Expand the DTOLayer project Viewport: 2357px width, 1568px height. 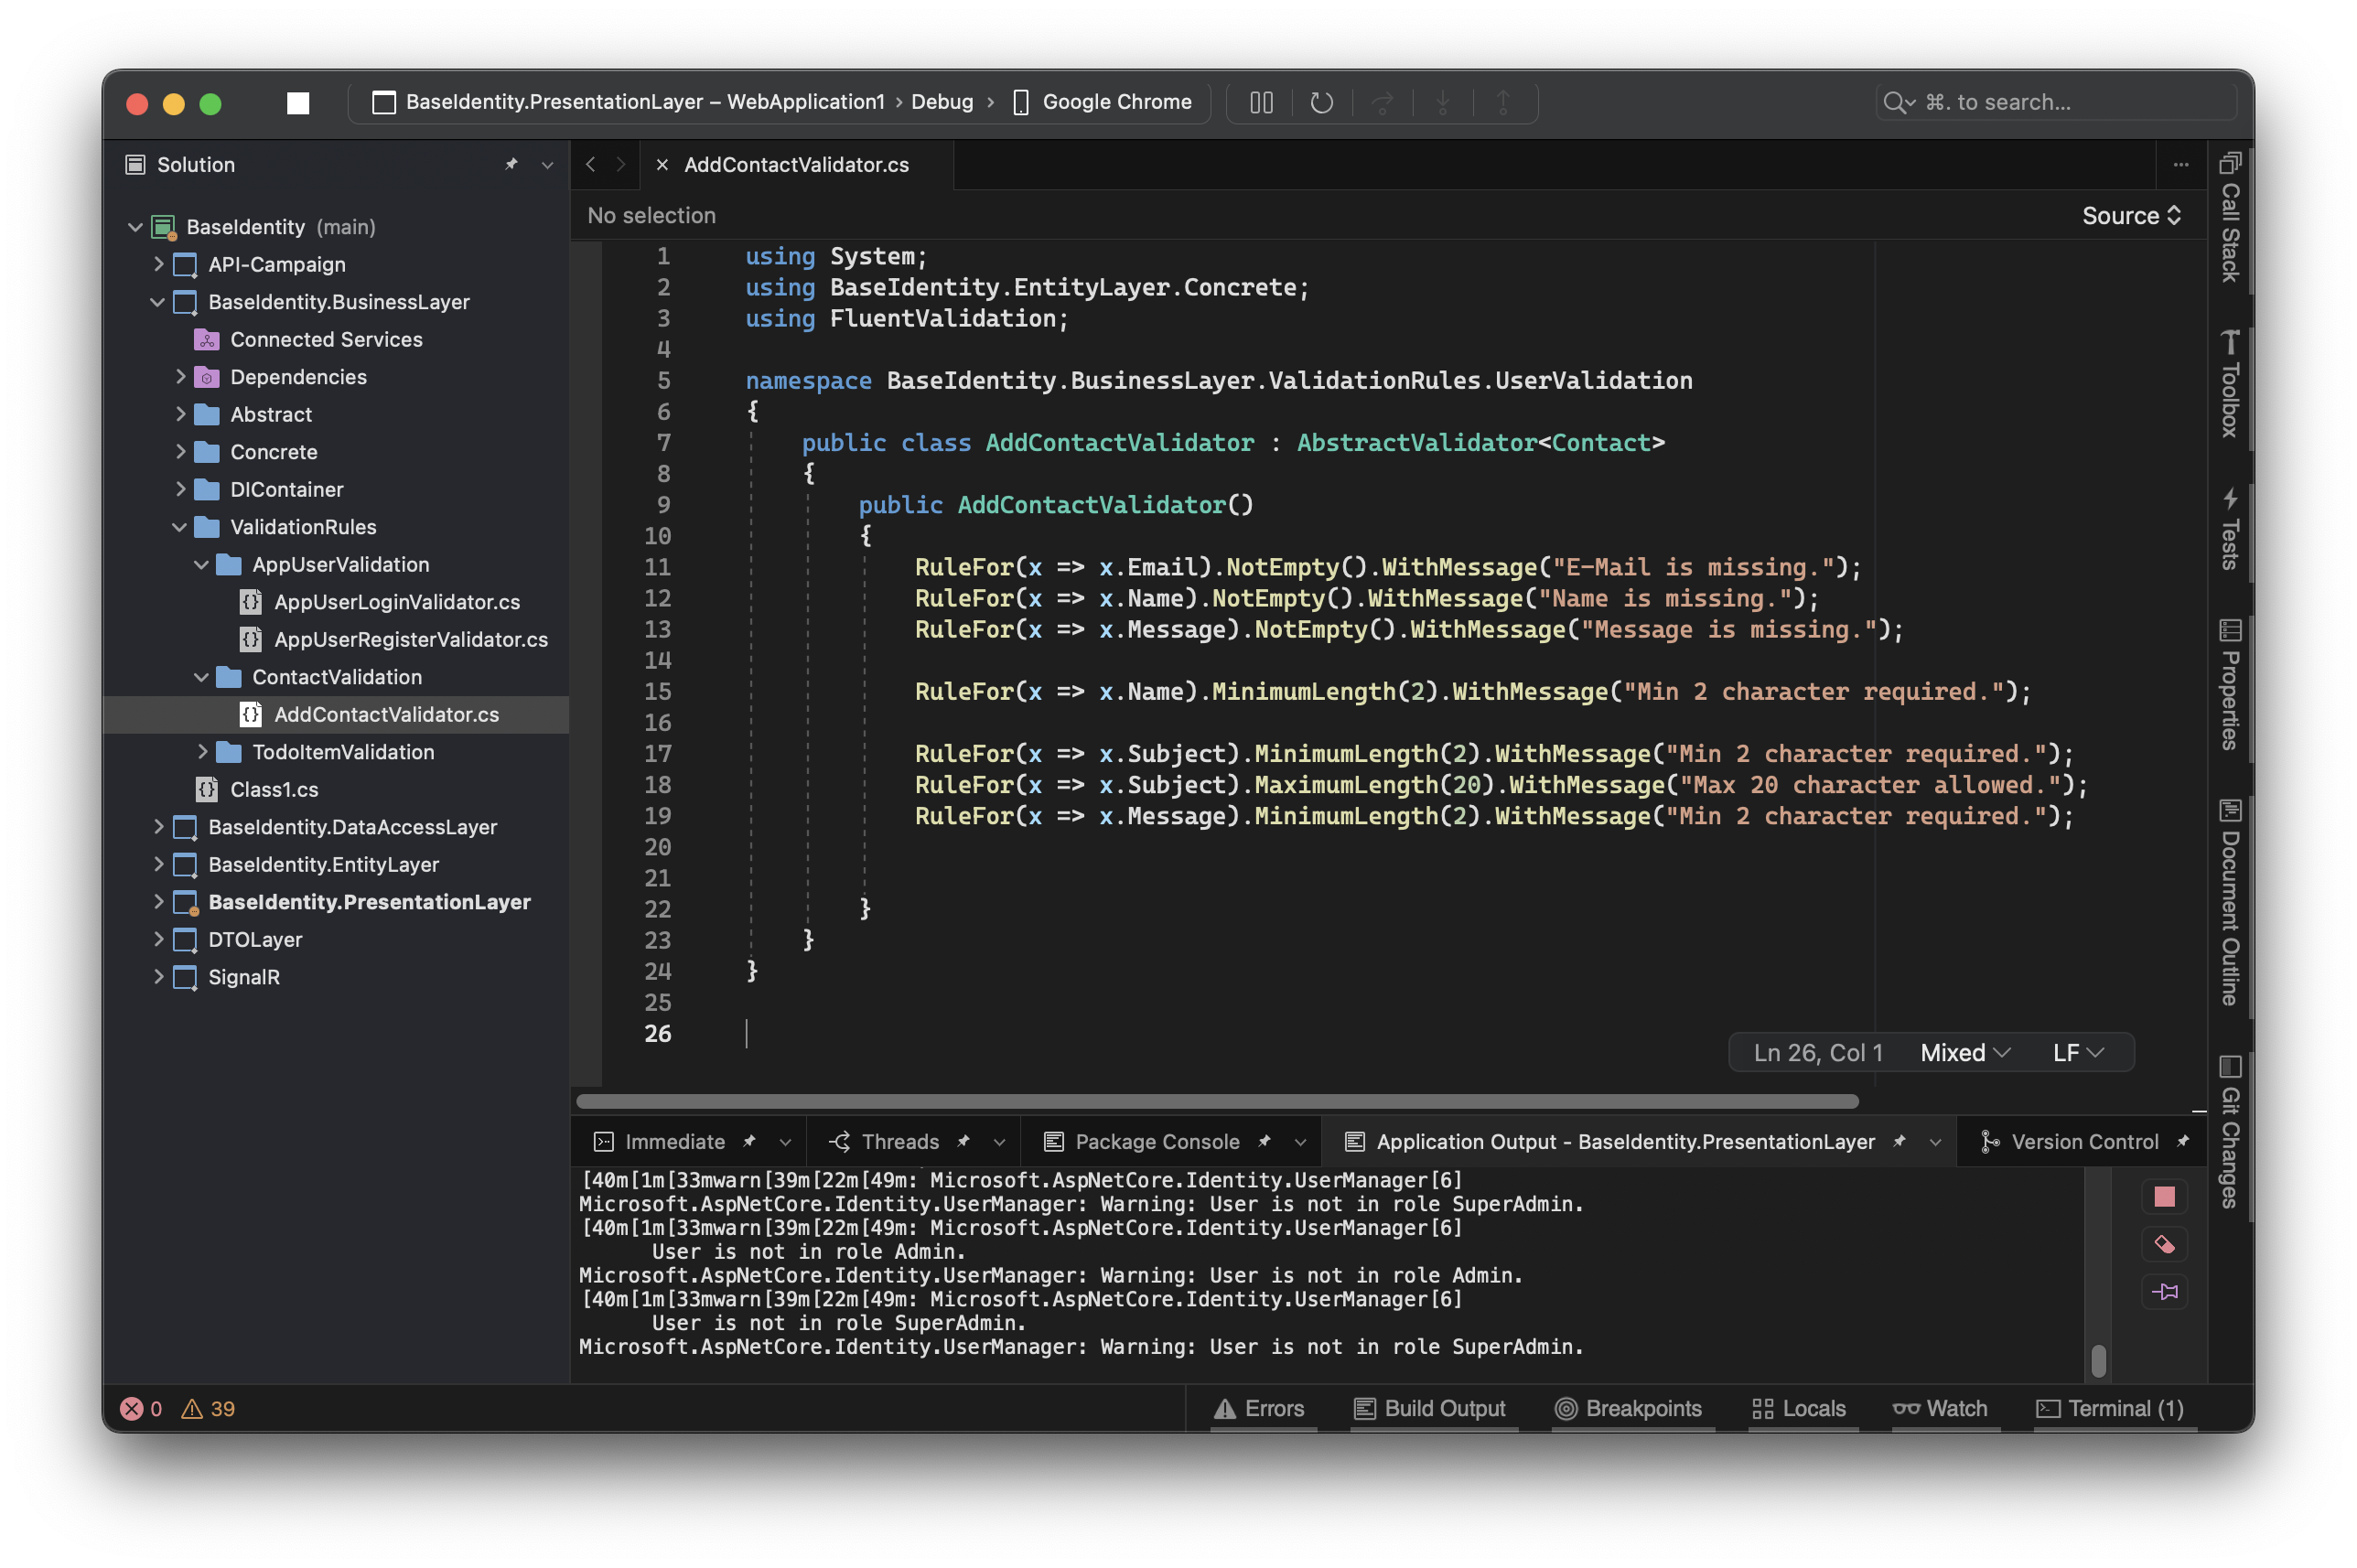click(158, 939)
